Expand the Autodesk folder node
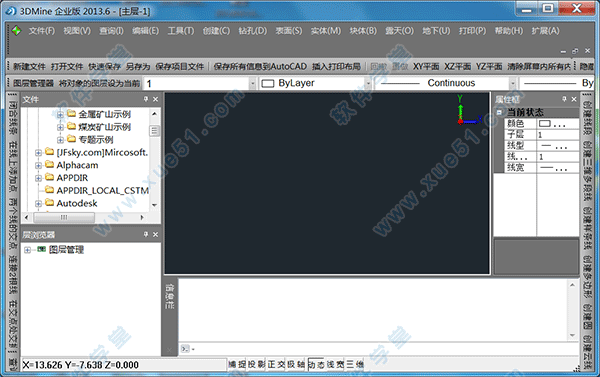This screenshot has height=377, width=600. pyautogui.click(x=38, y=204)
